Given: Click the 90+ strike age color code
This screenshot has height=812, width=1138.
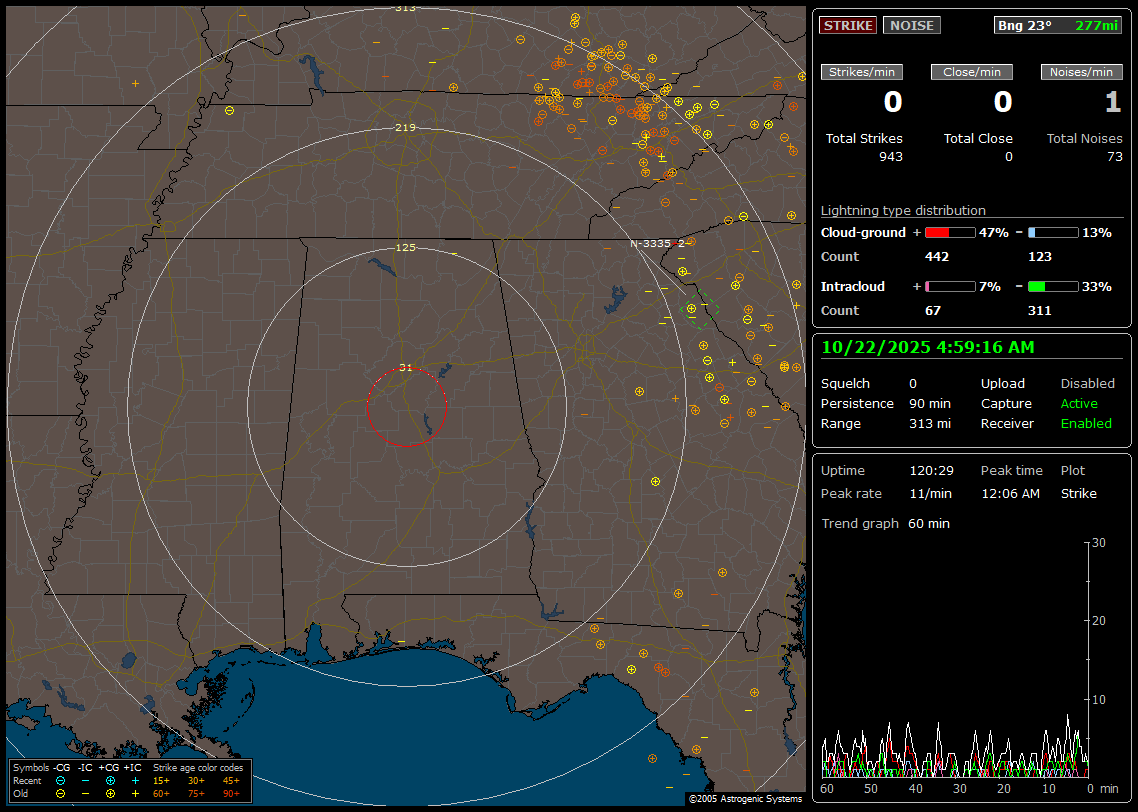Looking at the screenshot, I should [x=231, y=793].
